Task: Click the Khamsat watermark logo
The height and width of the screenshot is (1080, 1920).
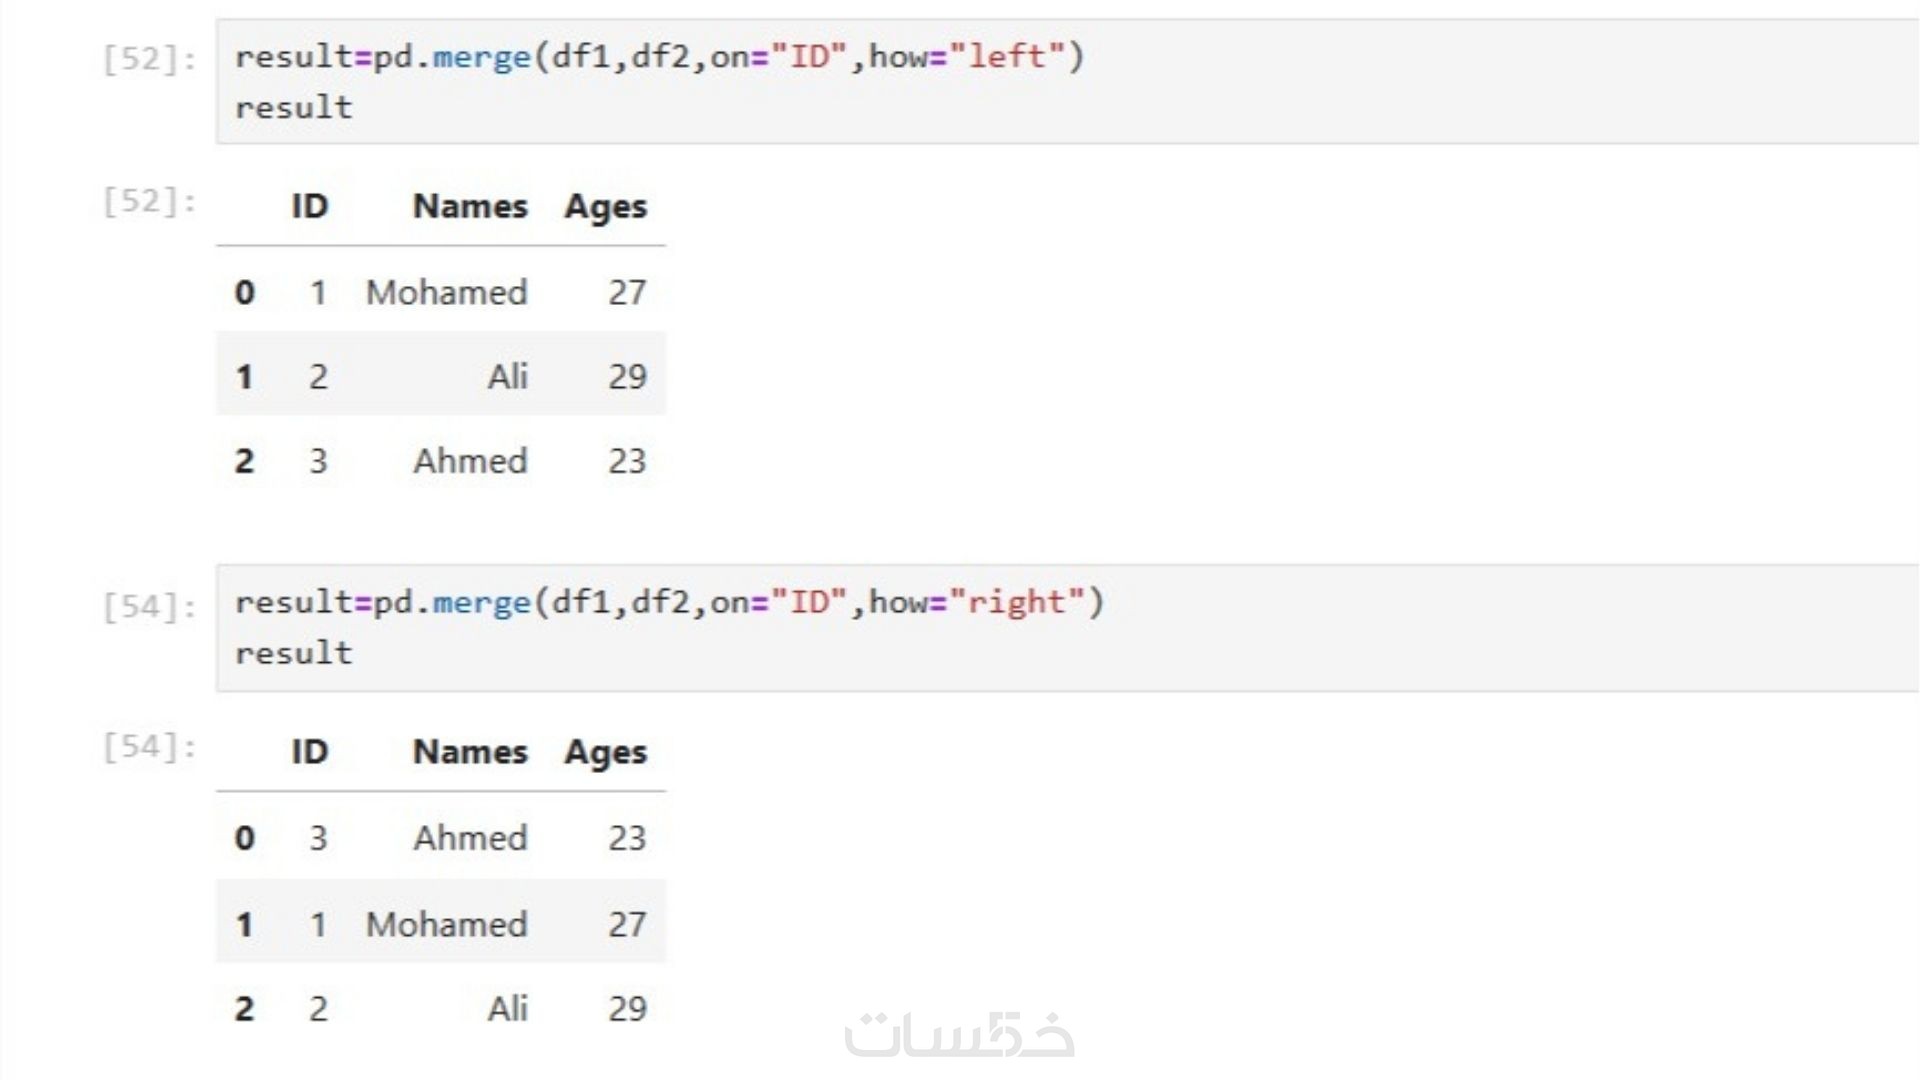Action: pos(959,1035)
